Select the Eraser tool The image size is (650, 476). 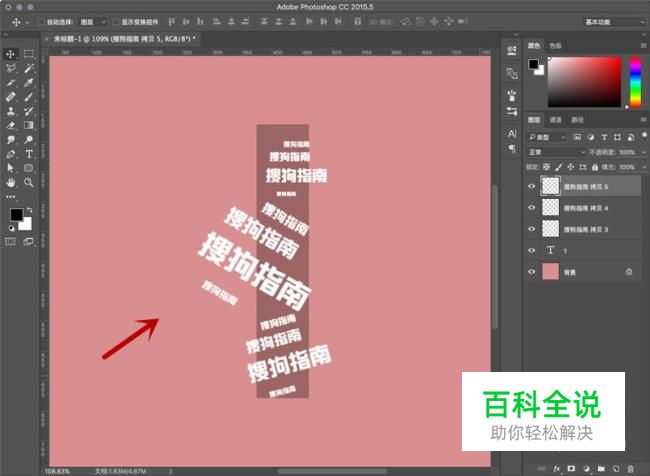tap(10, 125)
